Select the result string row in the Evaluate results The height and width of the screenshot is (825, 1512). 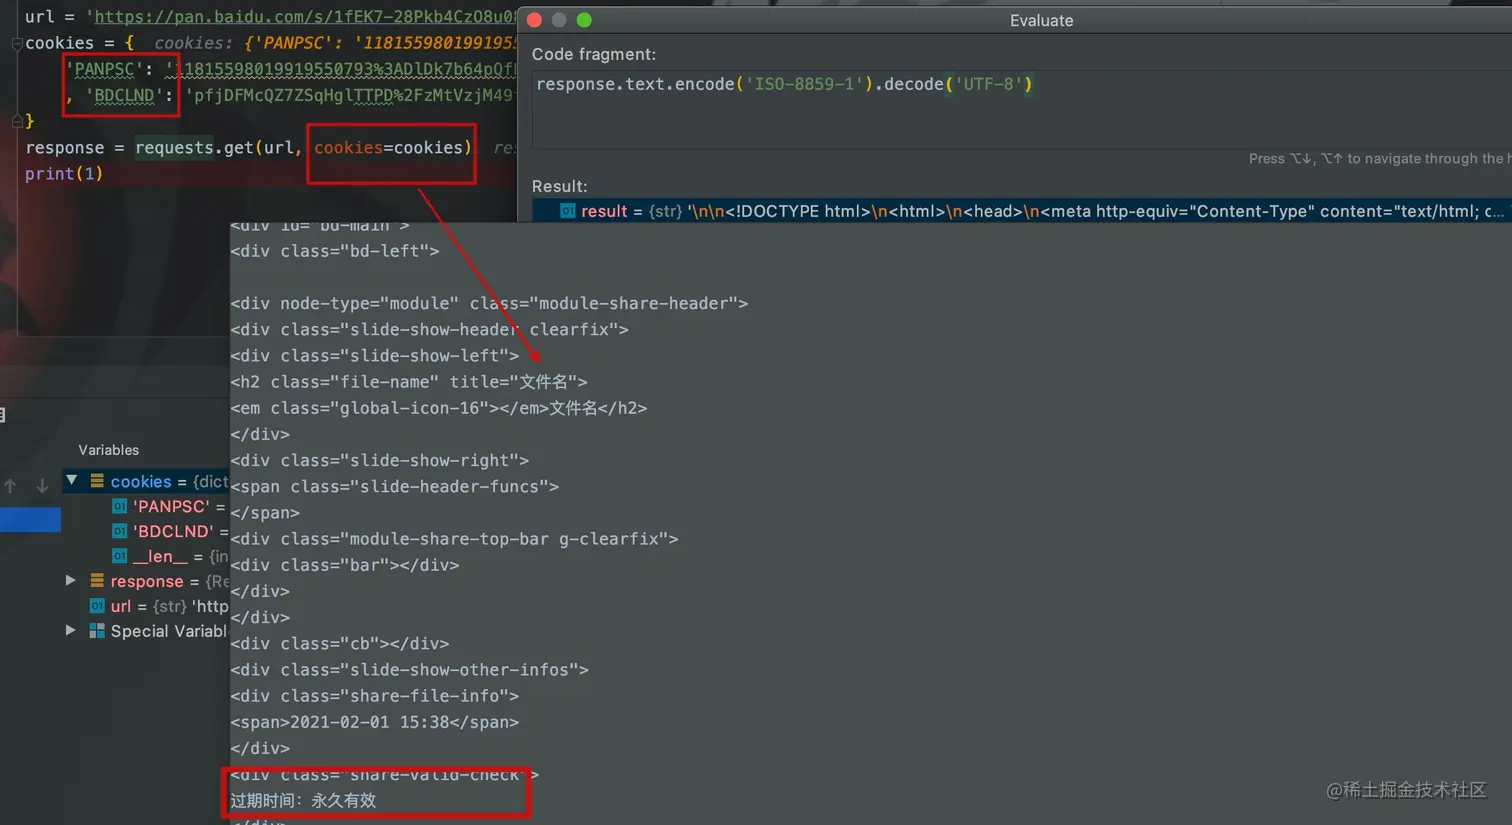[x=1022, y=211]
